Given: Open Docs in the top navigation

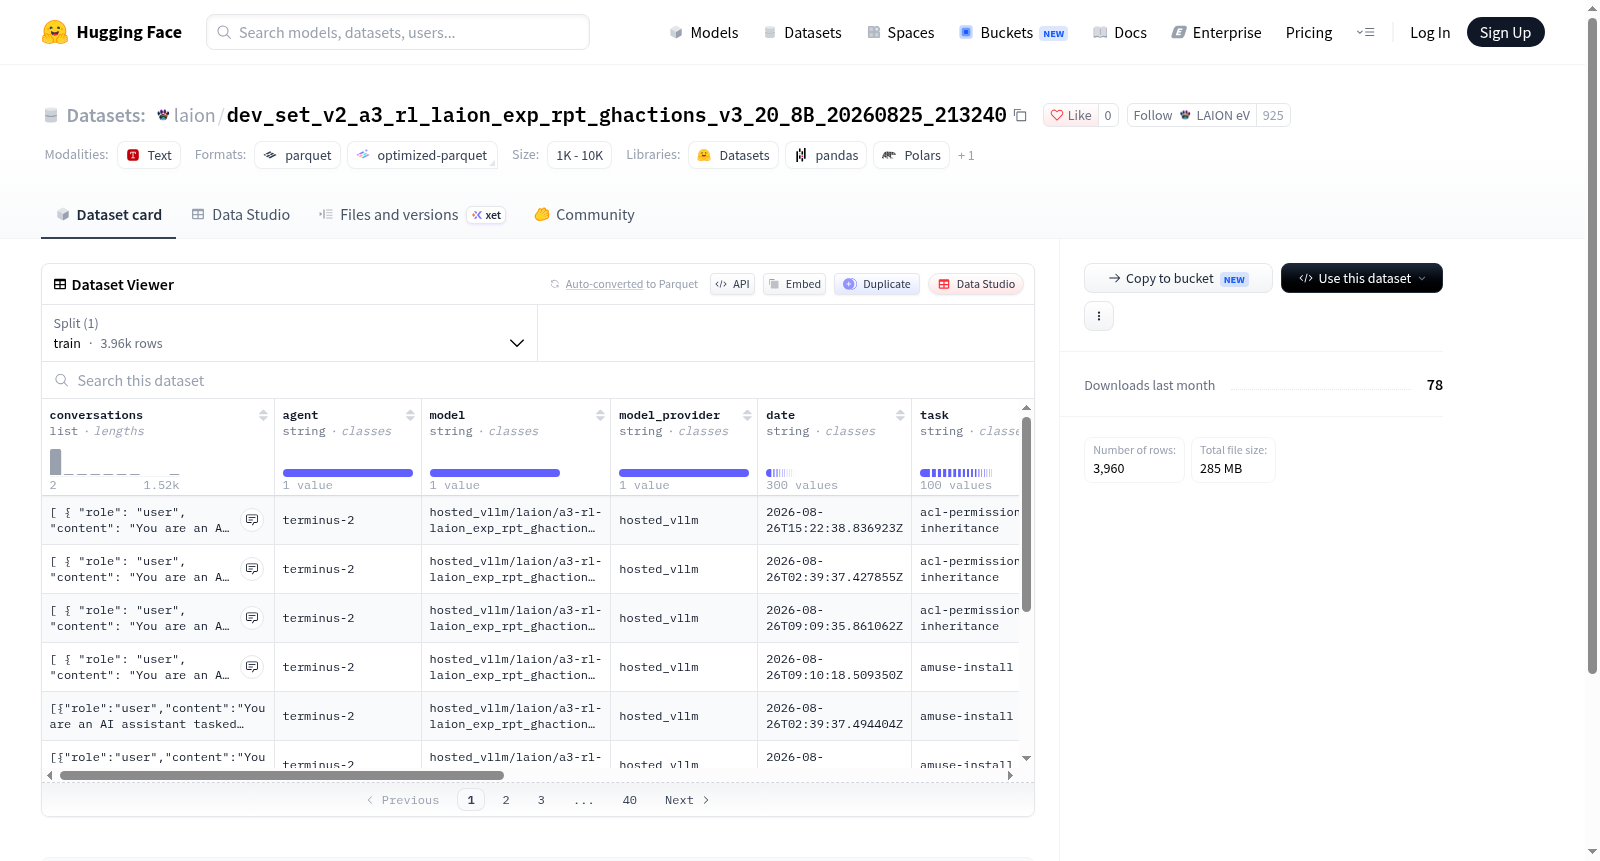Looking at the screenshot, I should pos(1120,33).
